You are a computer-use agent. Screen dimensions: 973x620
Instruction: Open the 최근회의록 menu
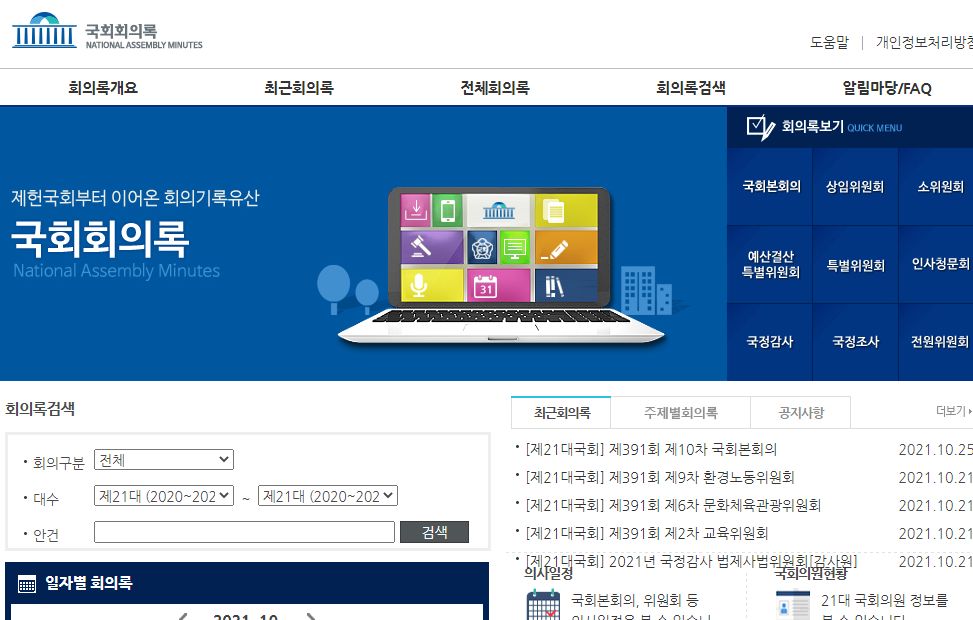(x=299, y=88)
